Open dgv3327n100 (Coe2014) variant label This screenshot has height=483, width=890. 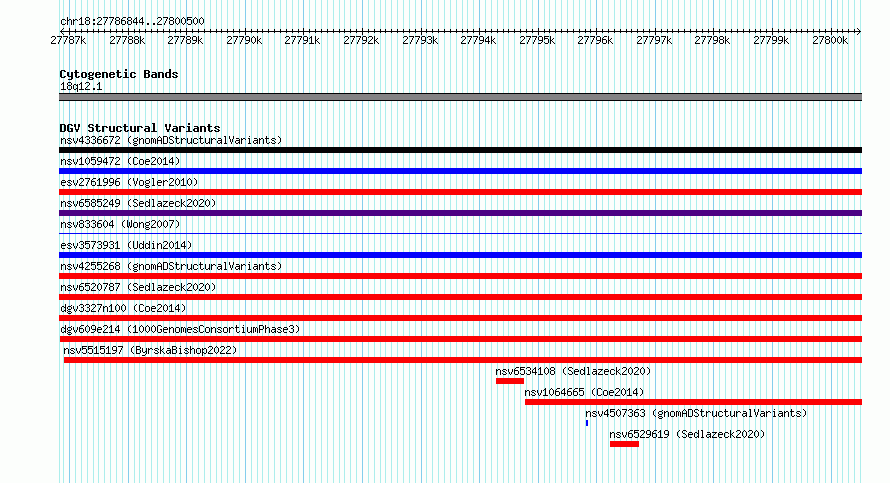click(x=123, y=308)
